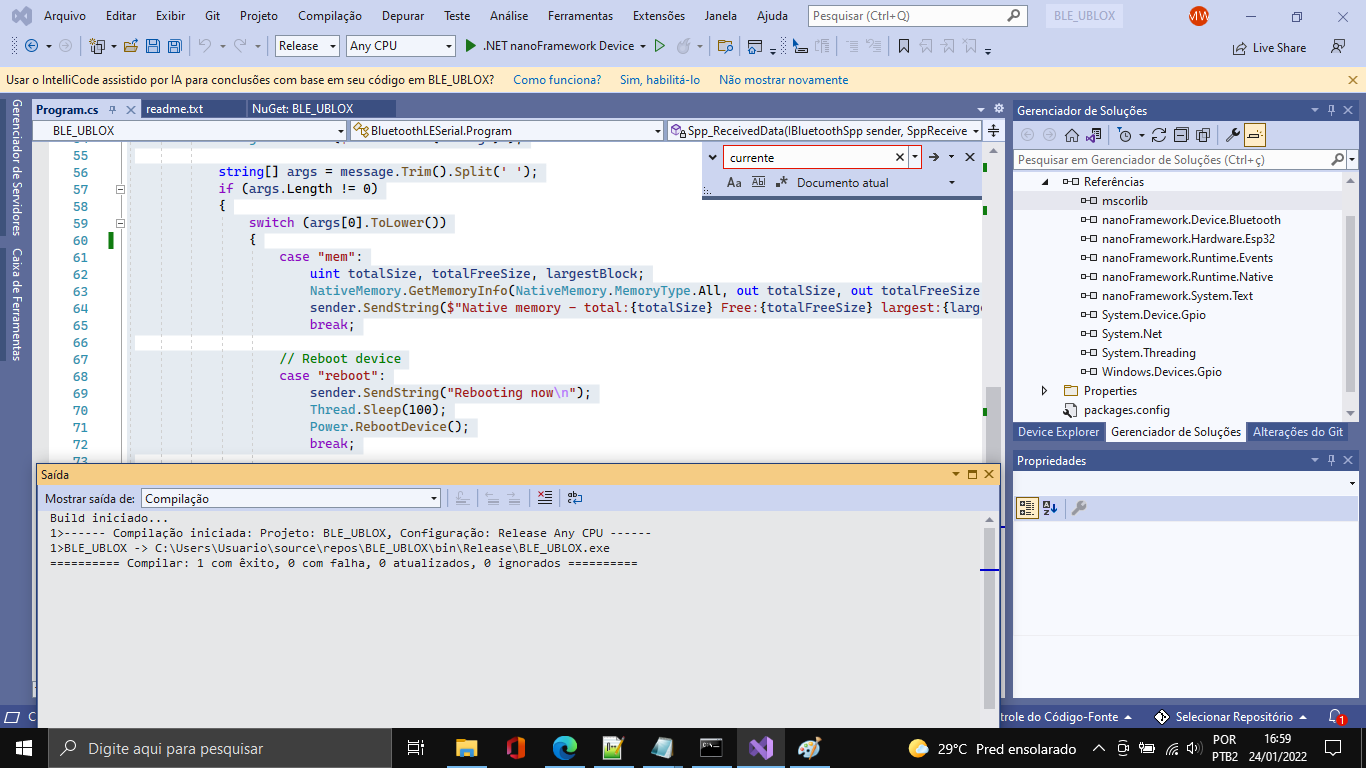This screenshot has width=1366, height=768.
Task: Toggle Match Case in find box
Action: coord(734,183)
